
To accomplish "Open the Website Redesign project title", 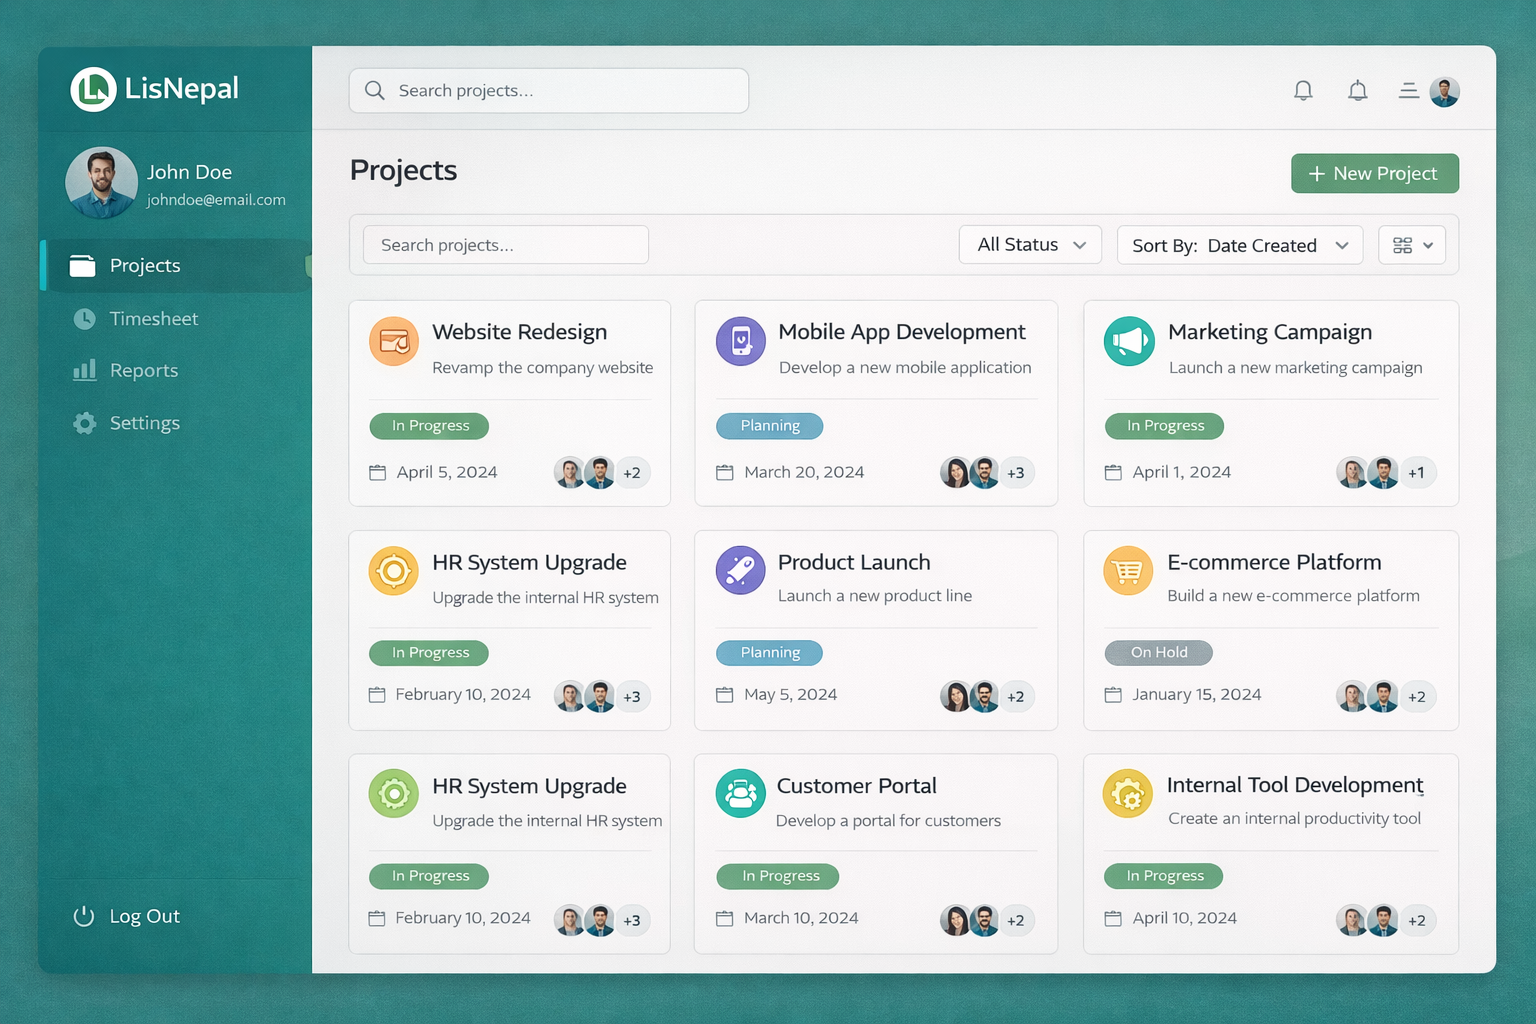I will [520, 332].
